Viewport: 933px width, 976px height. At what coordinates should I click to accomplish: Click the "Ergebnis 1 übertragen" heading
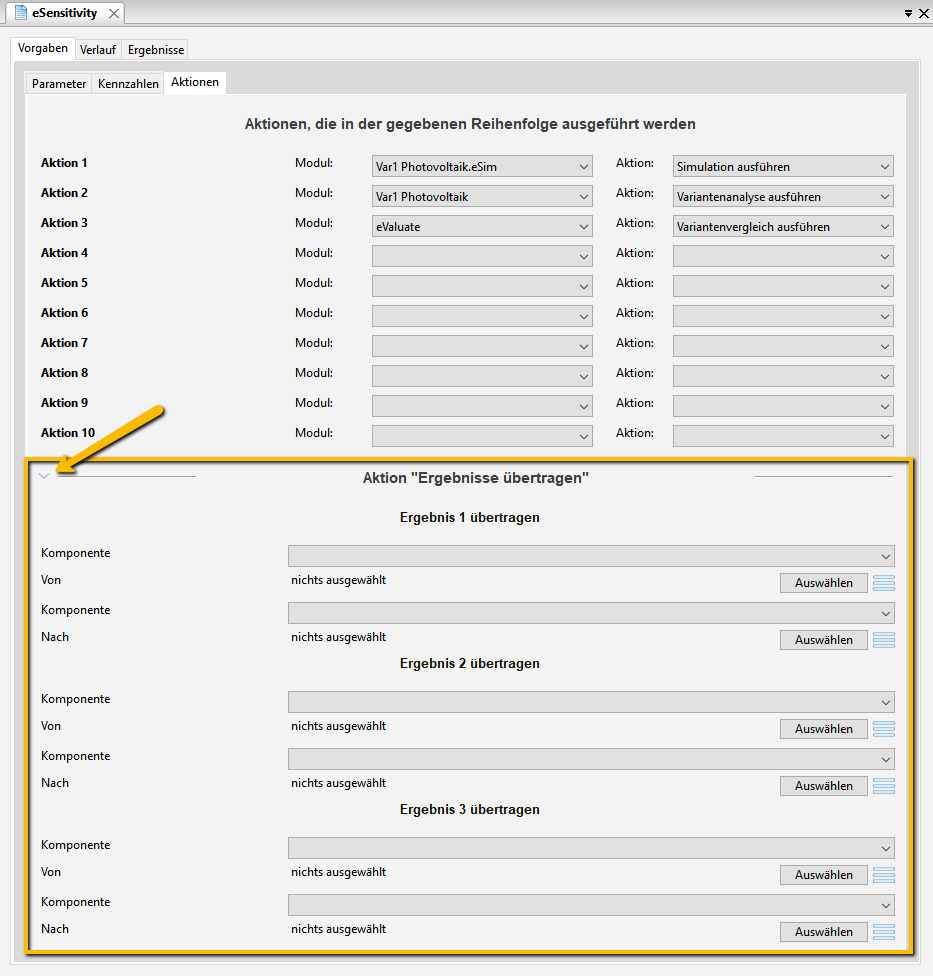469,518
